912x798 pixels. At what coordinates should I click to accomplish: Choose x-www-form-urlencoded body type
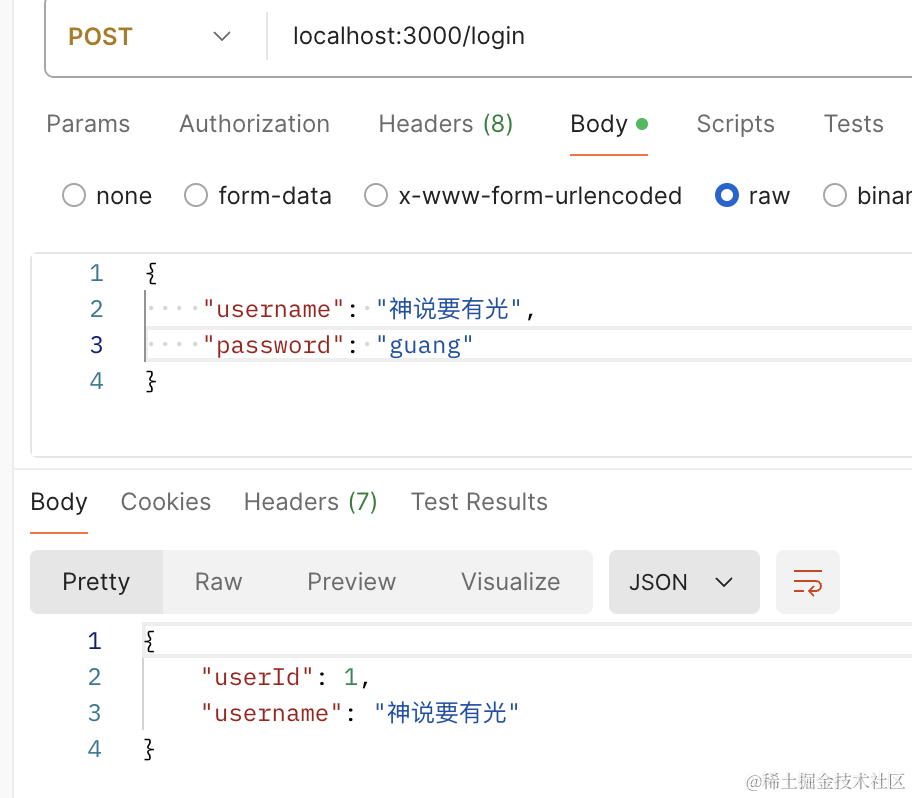pos(376,196)
